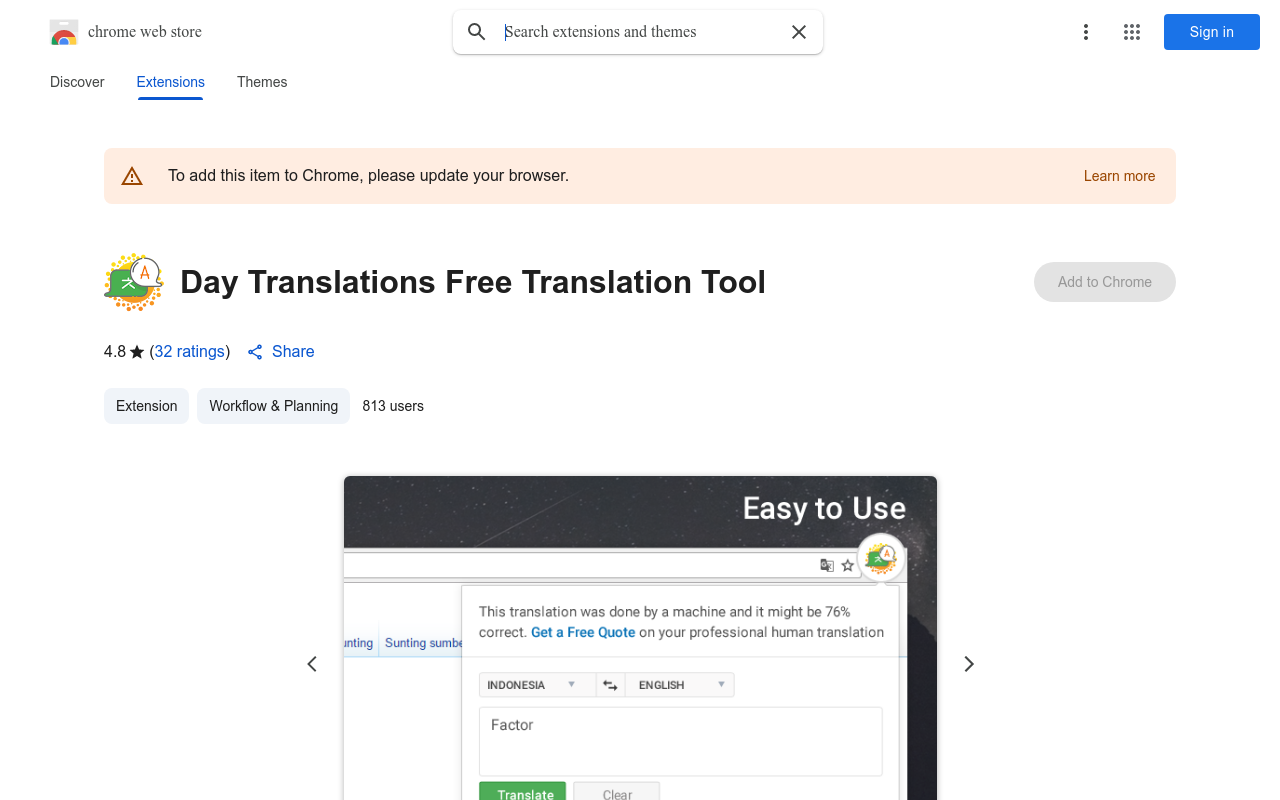
Task: Click the Add to Chrome button
Action: [1105, 282]
